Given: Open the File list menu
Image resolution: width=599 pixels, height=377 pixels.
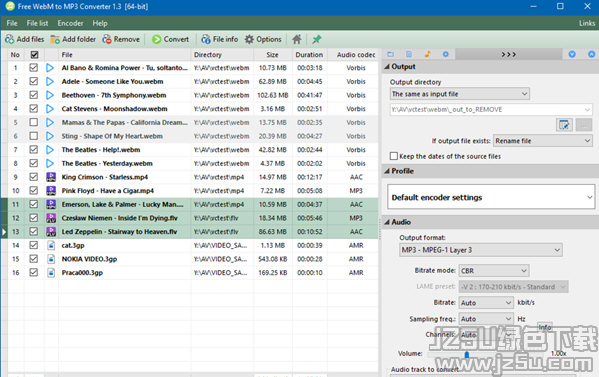Looking at the screenshot, I should 37,23.
